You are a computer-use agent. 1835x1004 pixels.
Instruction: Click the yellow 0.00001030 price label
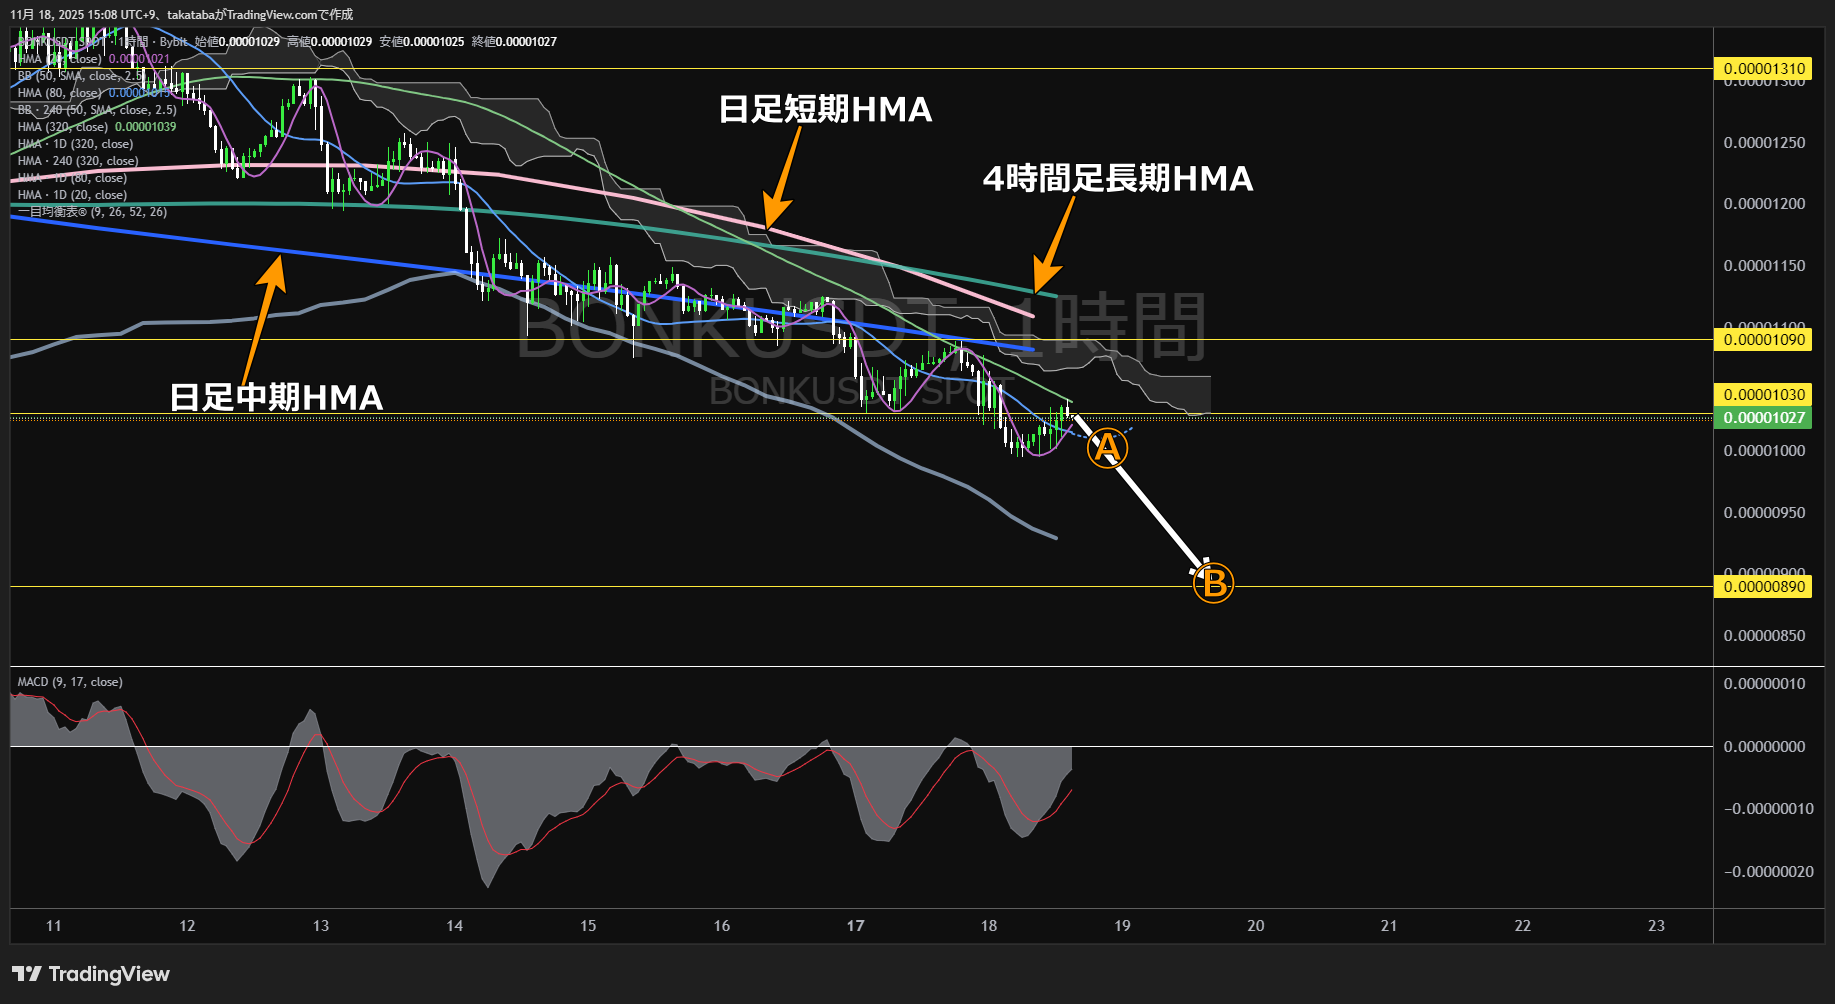tap(1765, 395)
